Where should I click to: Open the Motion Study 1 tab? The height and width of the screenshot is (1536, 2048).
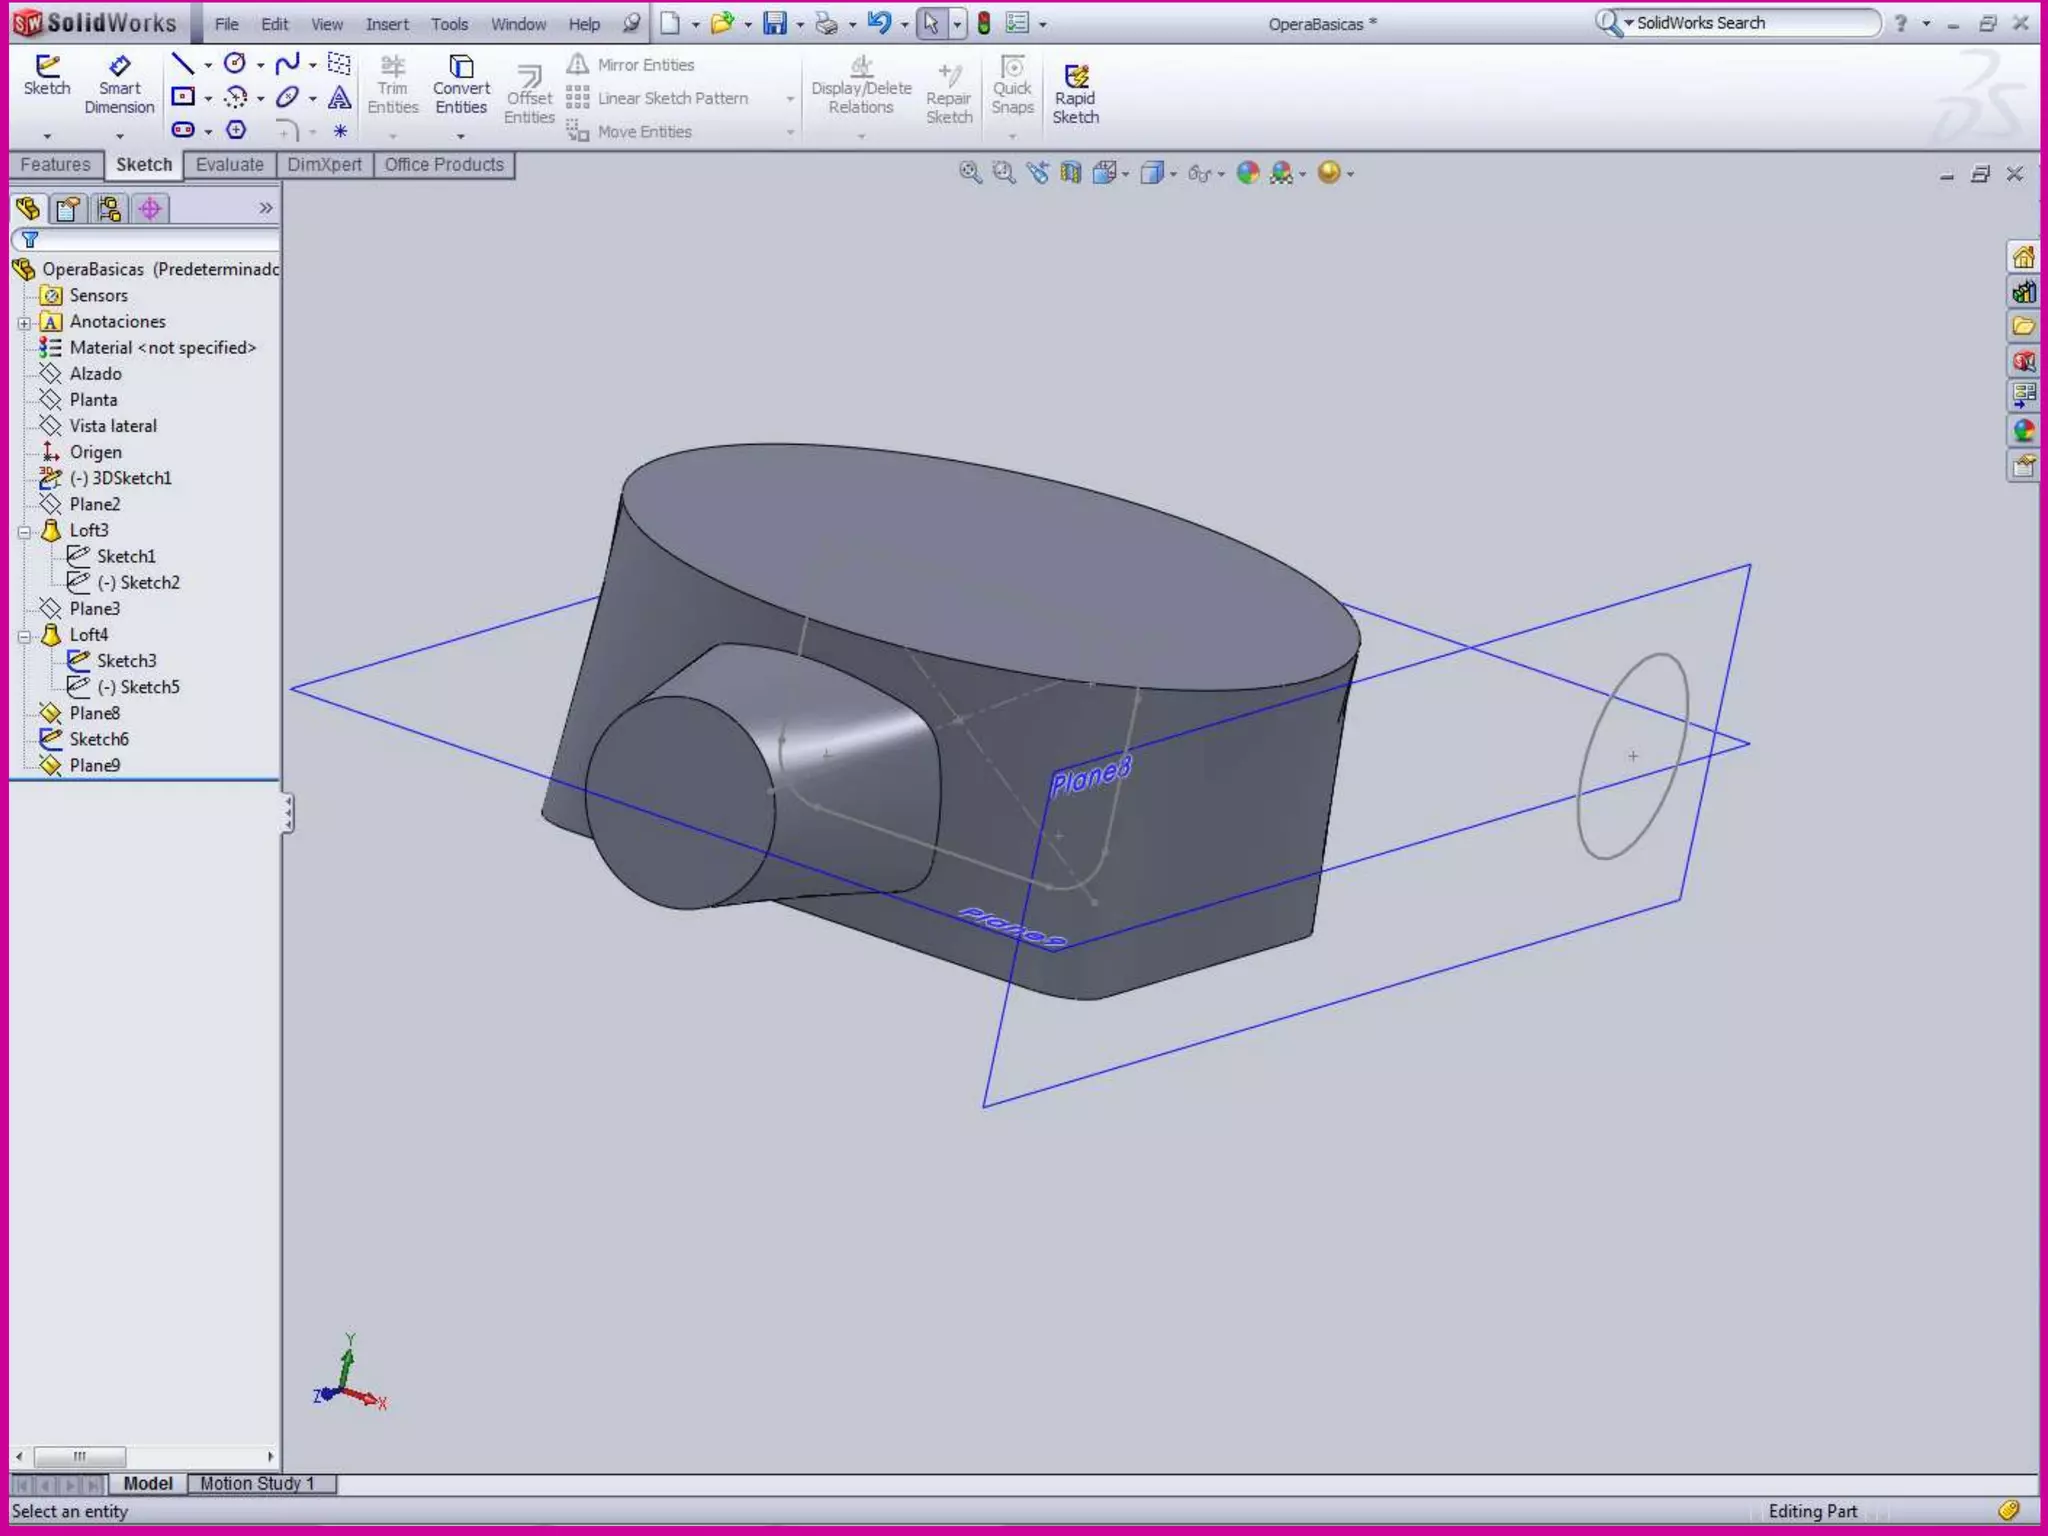pyautogui.click(x=257, y=1483)
